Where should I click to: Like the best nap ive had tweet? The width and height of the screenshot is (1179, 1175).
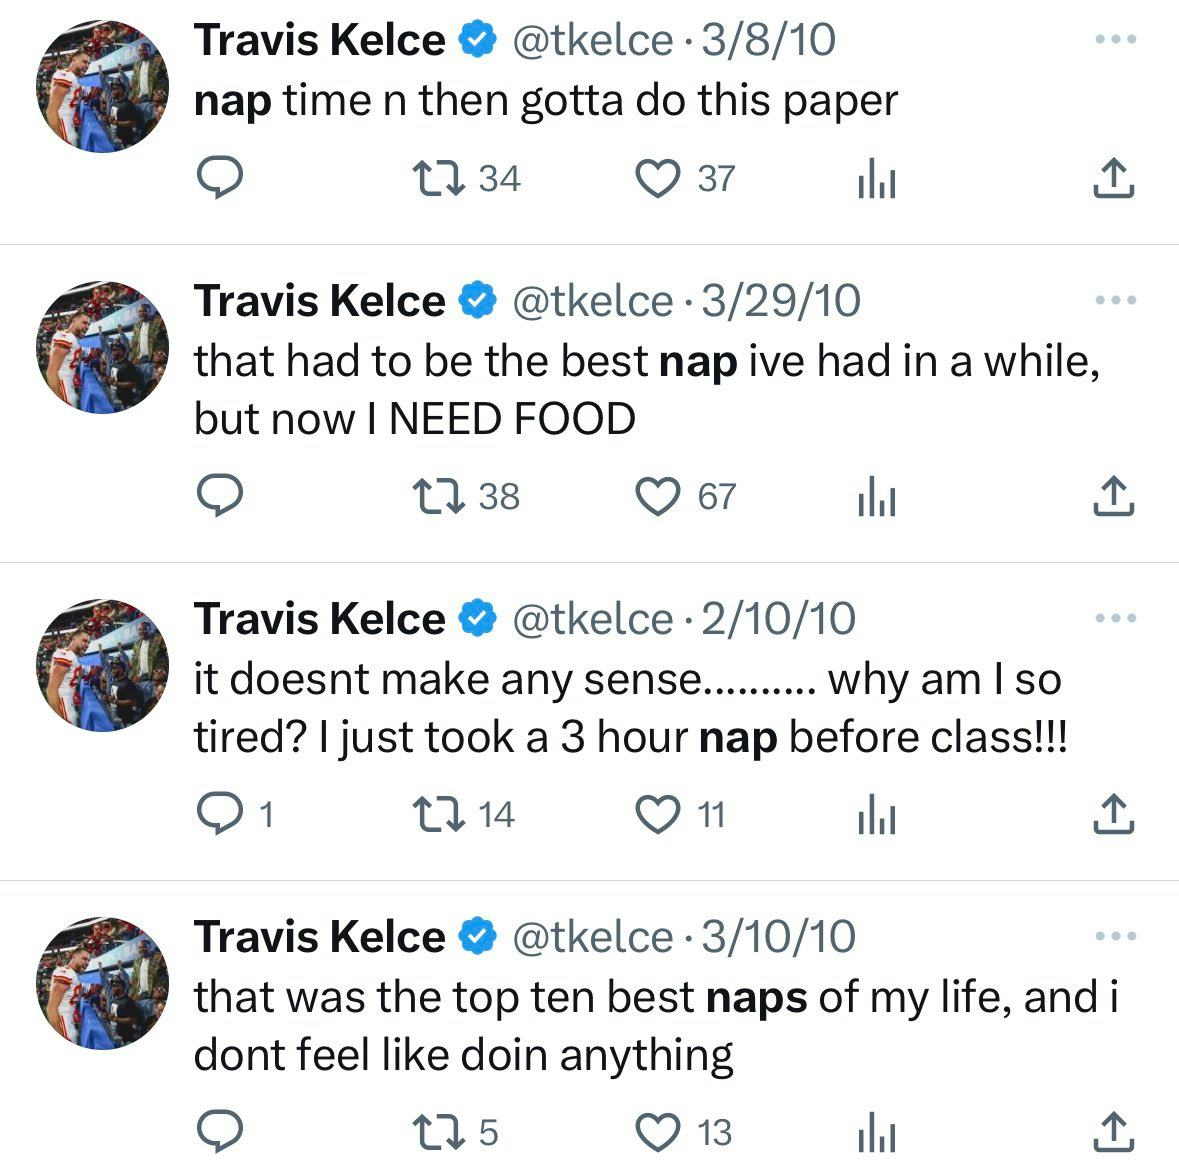[x=658, y=494]
